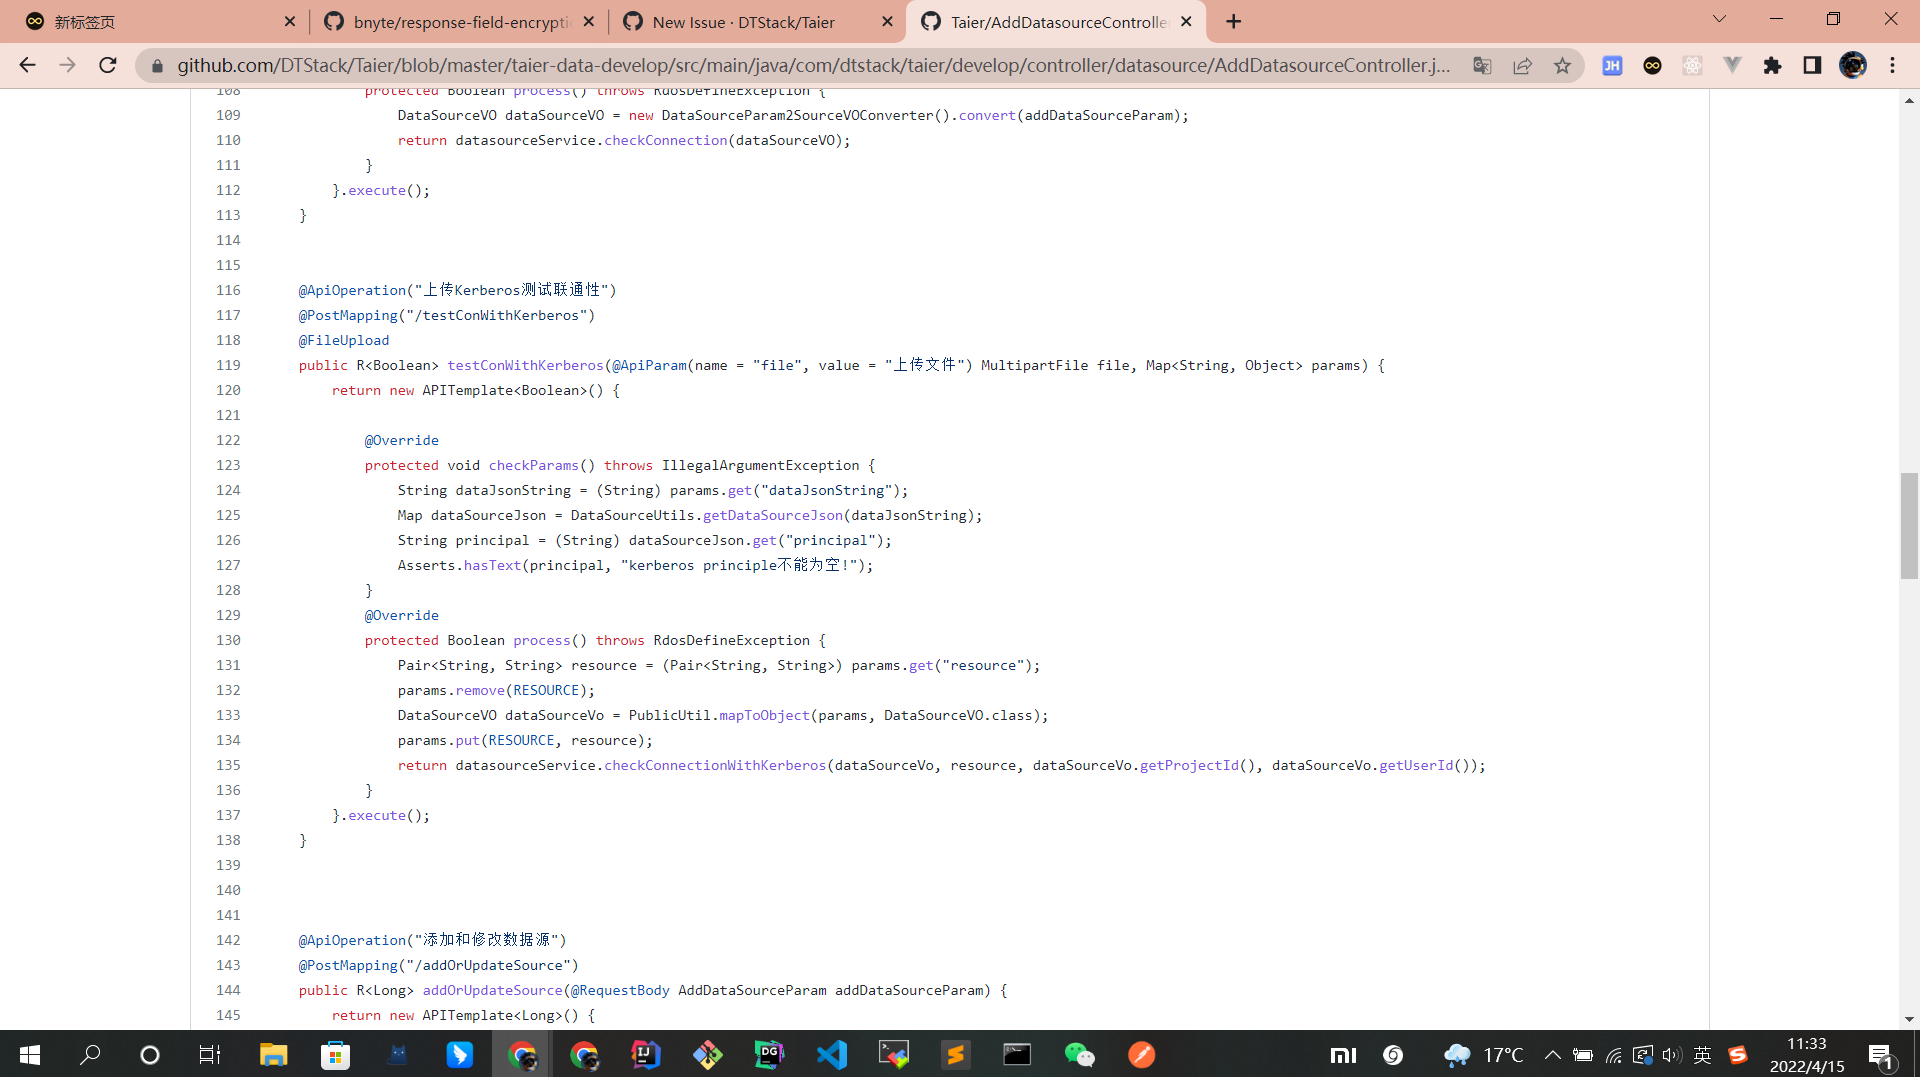
Task: Mute the volume in the system tray
Action: click(1670, 1055)
